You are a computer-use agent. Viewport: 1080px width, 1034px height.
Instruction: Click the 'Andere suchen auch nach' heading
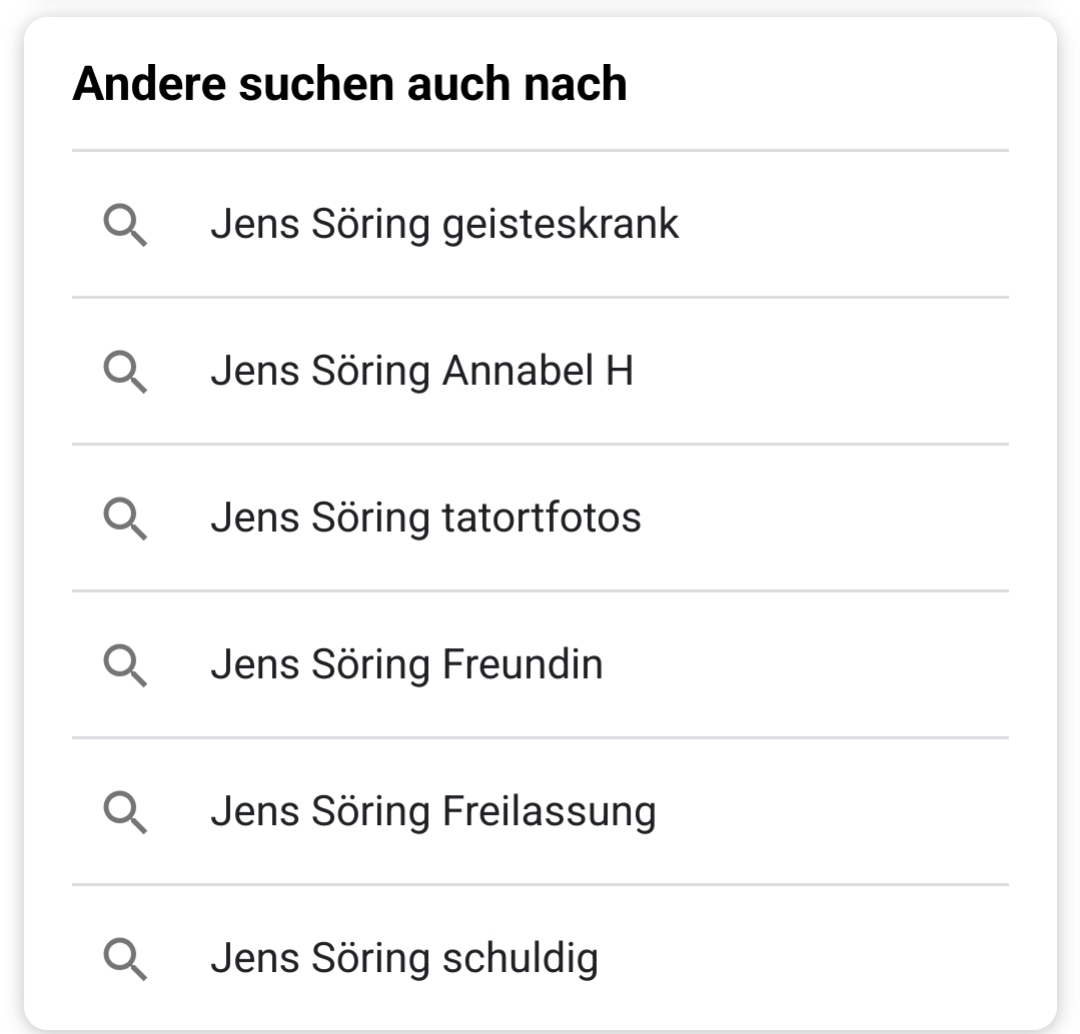pos(350,84)
